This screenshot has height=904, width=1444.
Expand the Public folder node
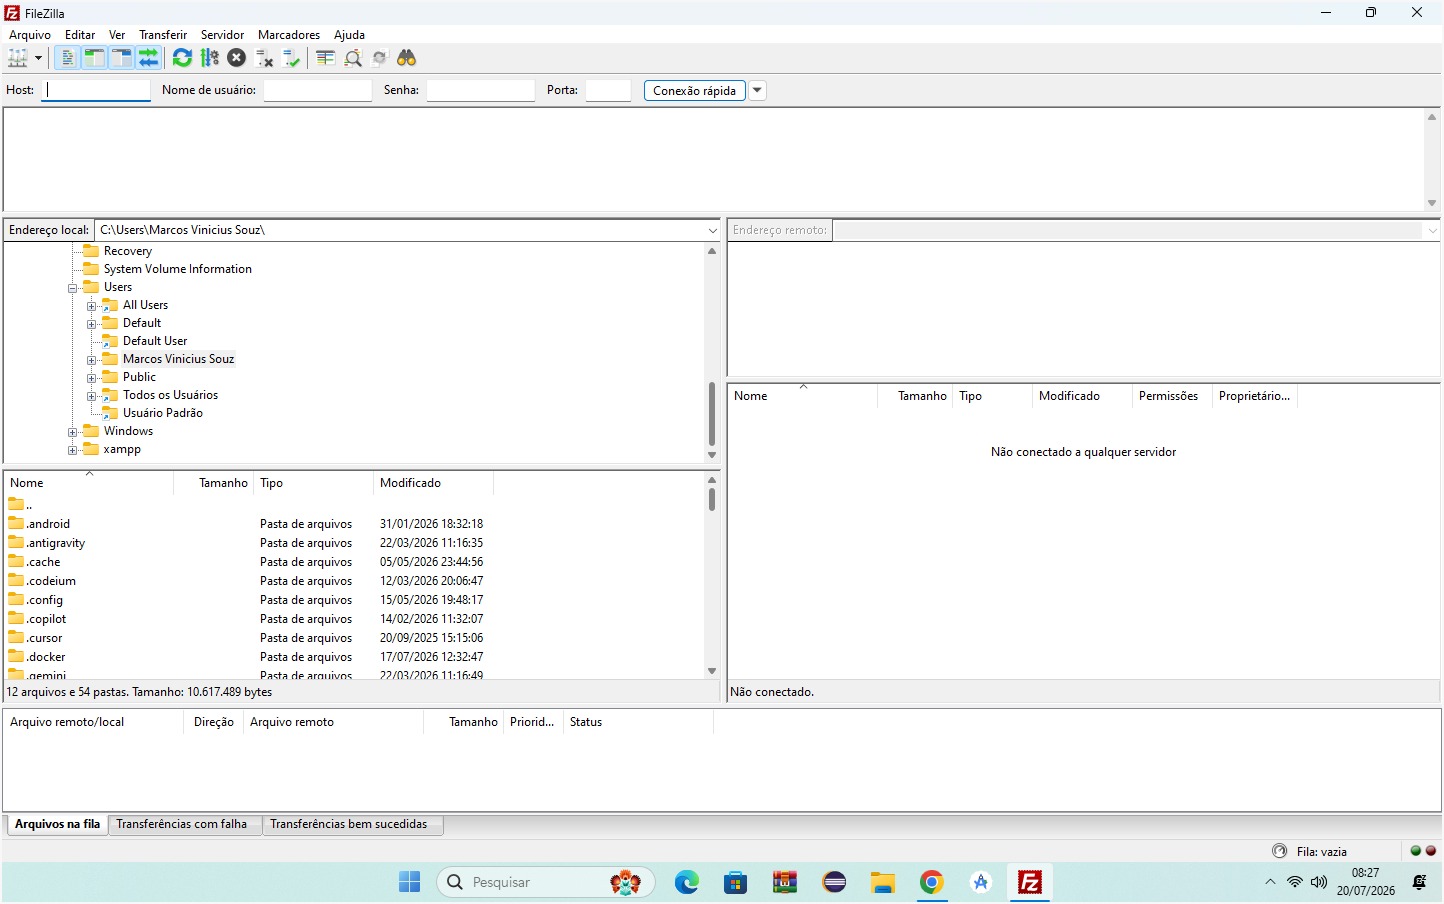pyautogui.click(x=92, y=378)
